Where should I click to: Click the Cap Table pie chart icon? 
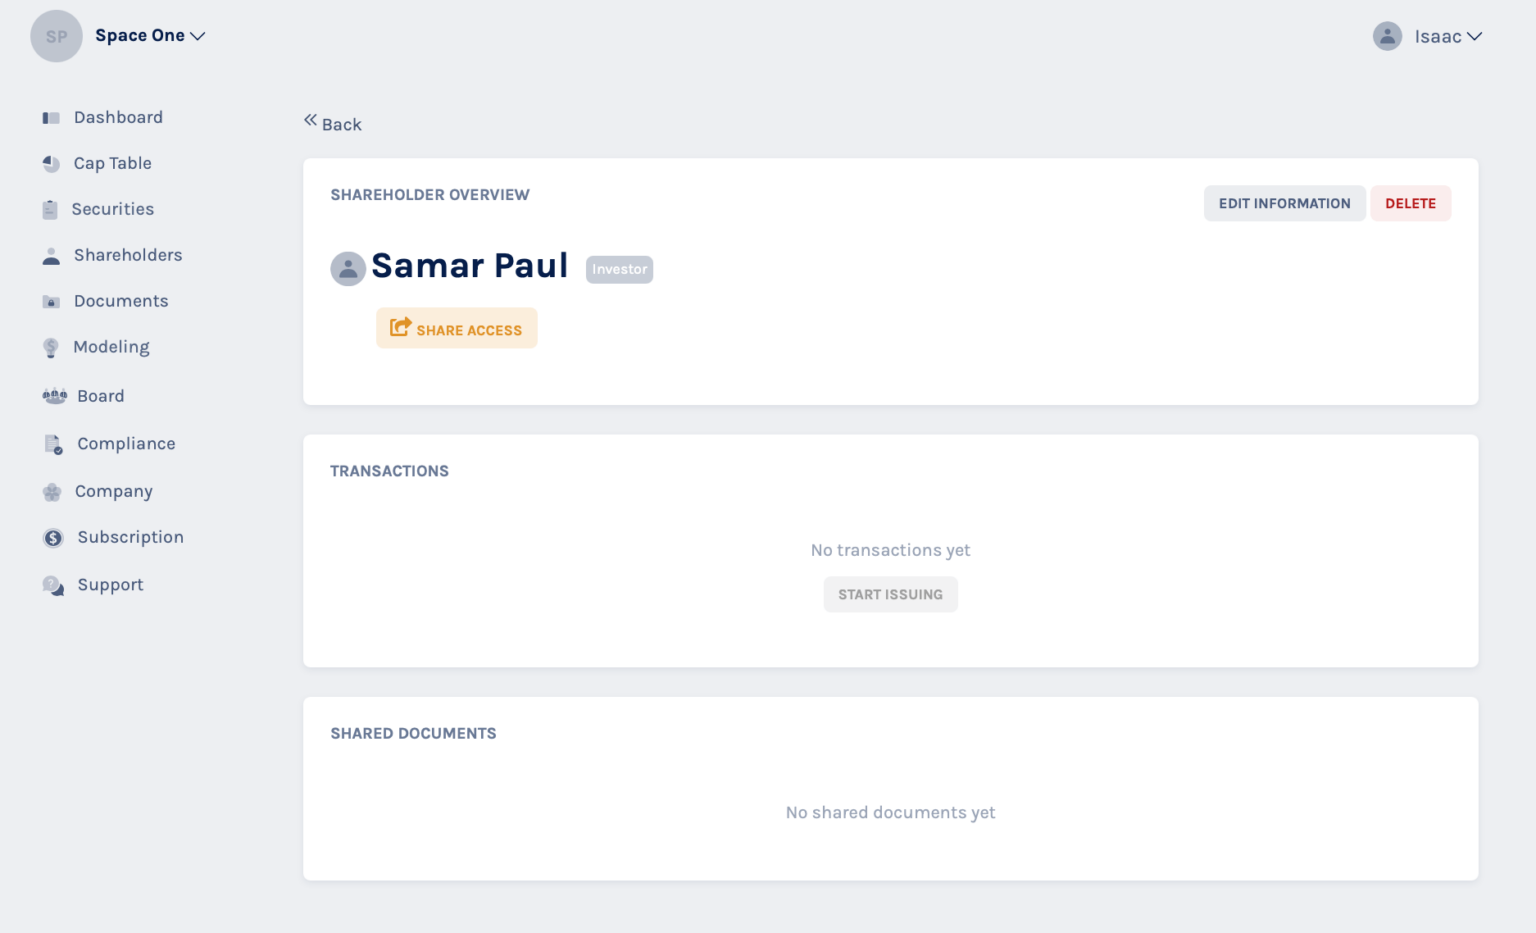51,163
